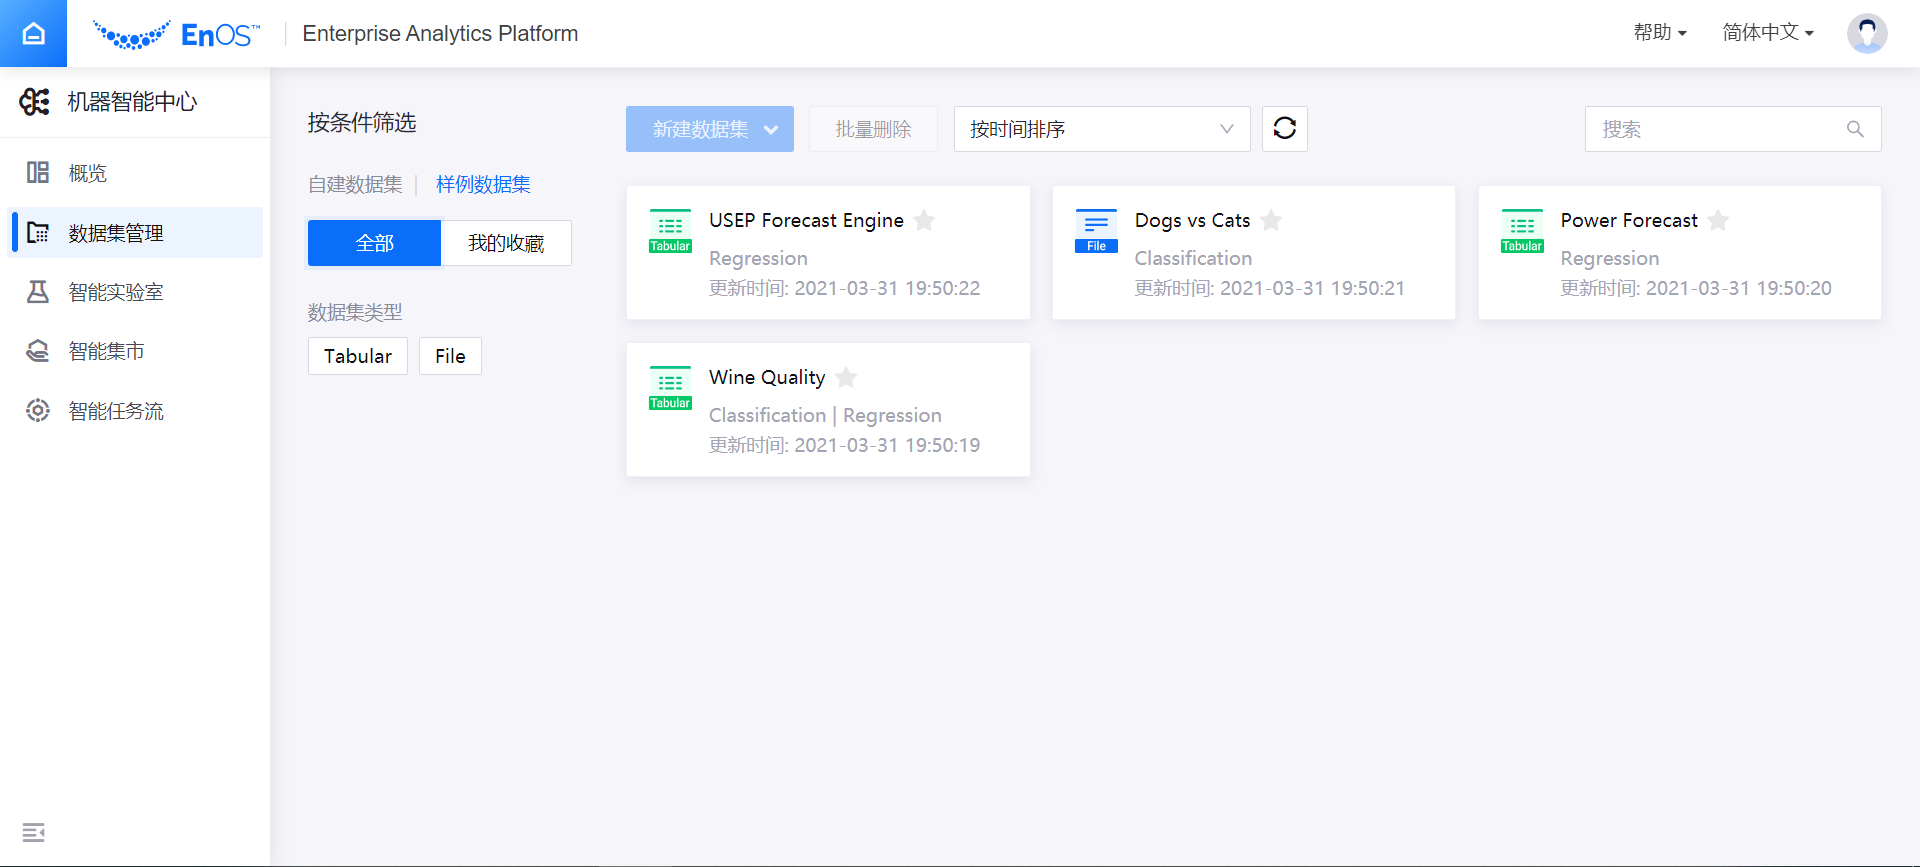Select the 全部 filter tab
Screen dimensions: 1920x867
point(374,243)
